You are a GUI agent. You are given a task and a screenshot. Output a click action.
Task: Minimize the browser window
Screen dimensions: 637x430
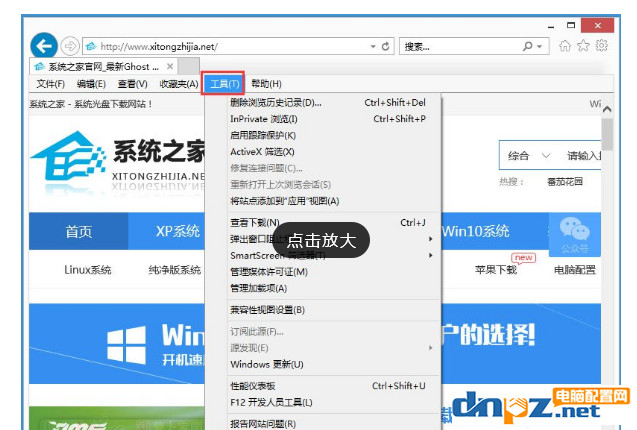[551, 27]
